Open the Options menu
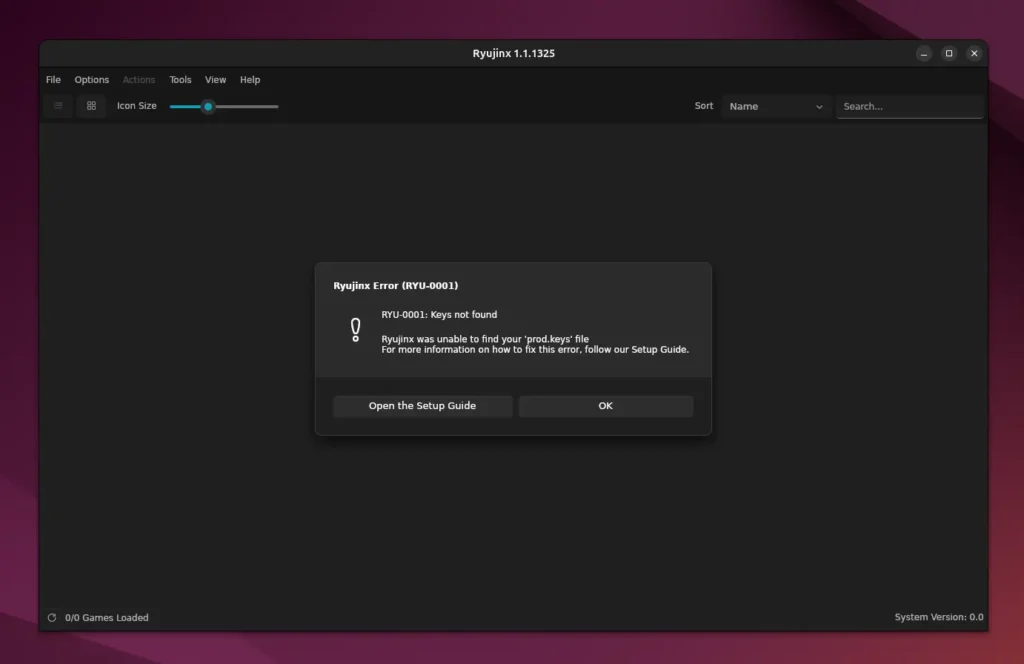The height and width of the screenshot is (664, 1024). click(x=92, y=80)
